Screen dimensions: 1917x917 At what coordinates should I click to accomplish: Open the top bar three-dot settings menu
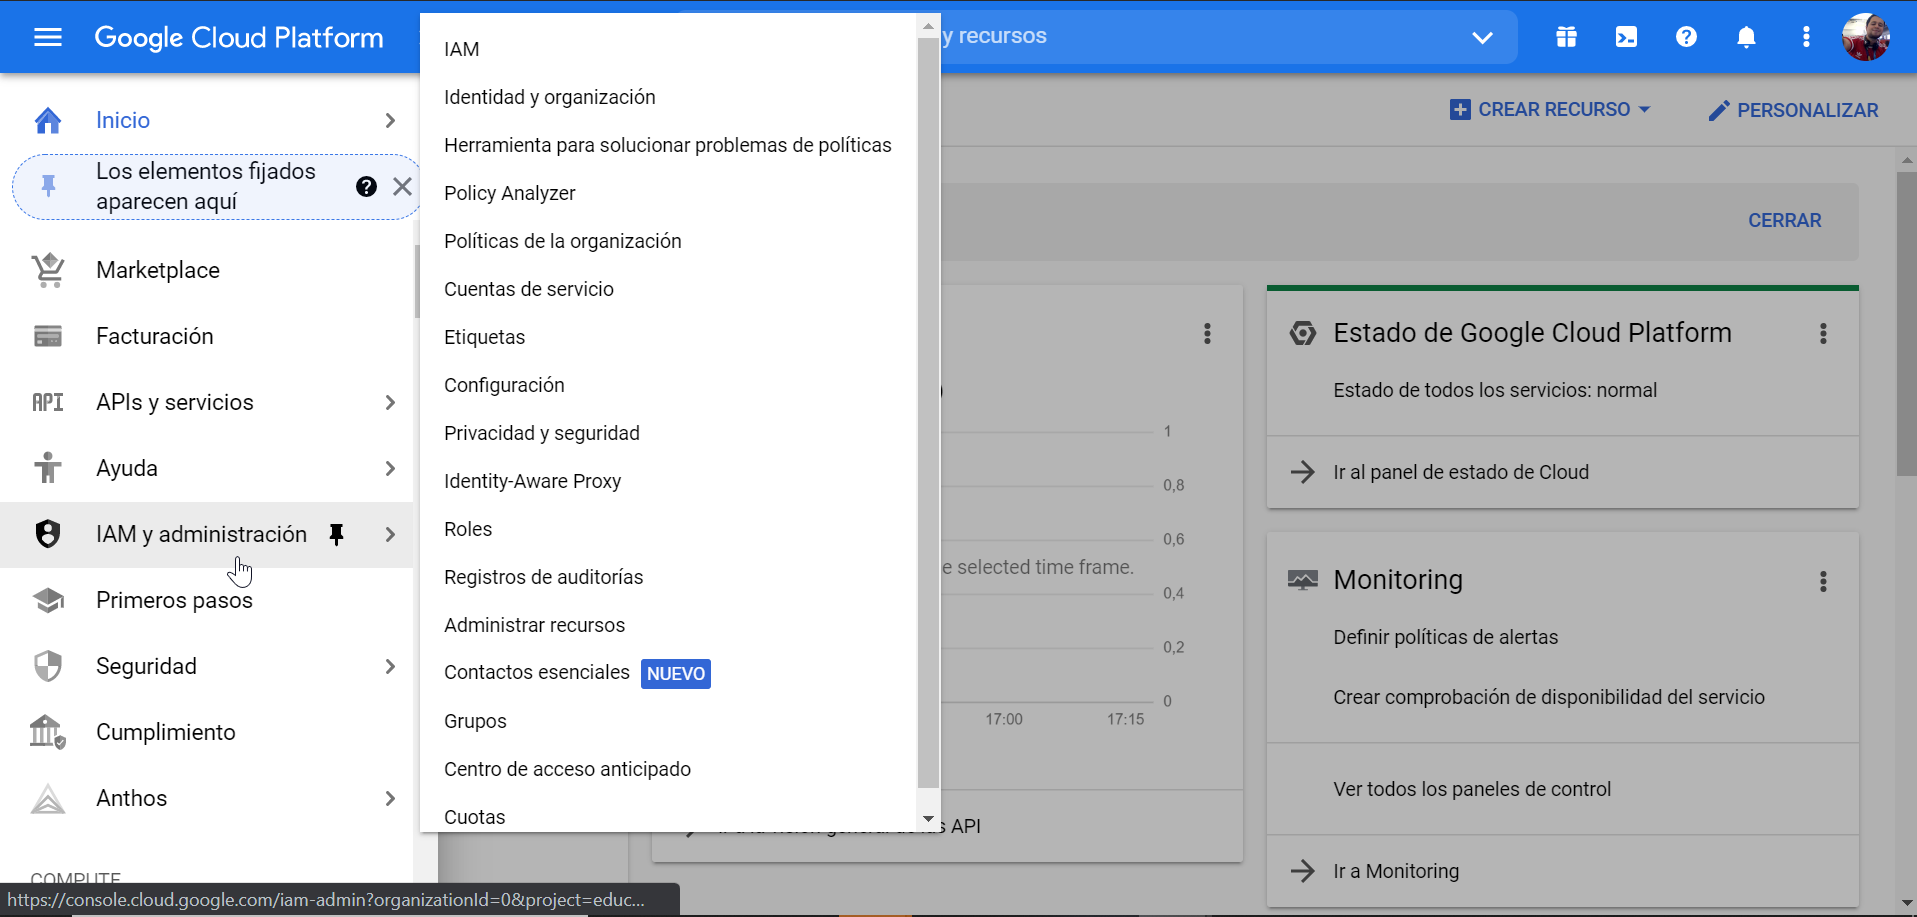pos(1806,37)
